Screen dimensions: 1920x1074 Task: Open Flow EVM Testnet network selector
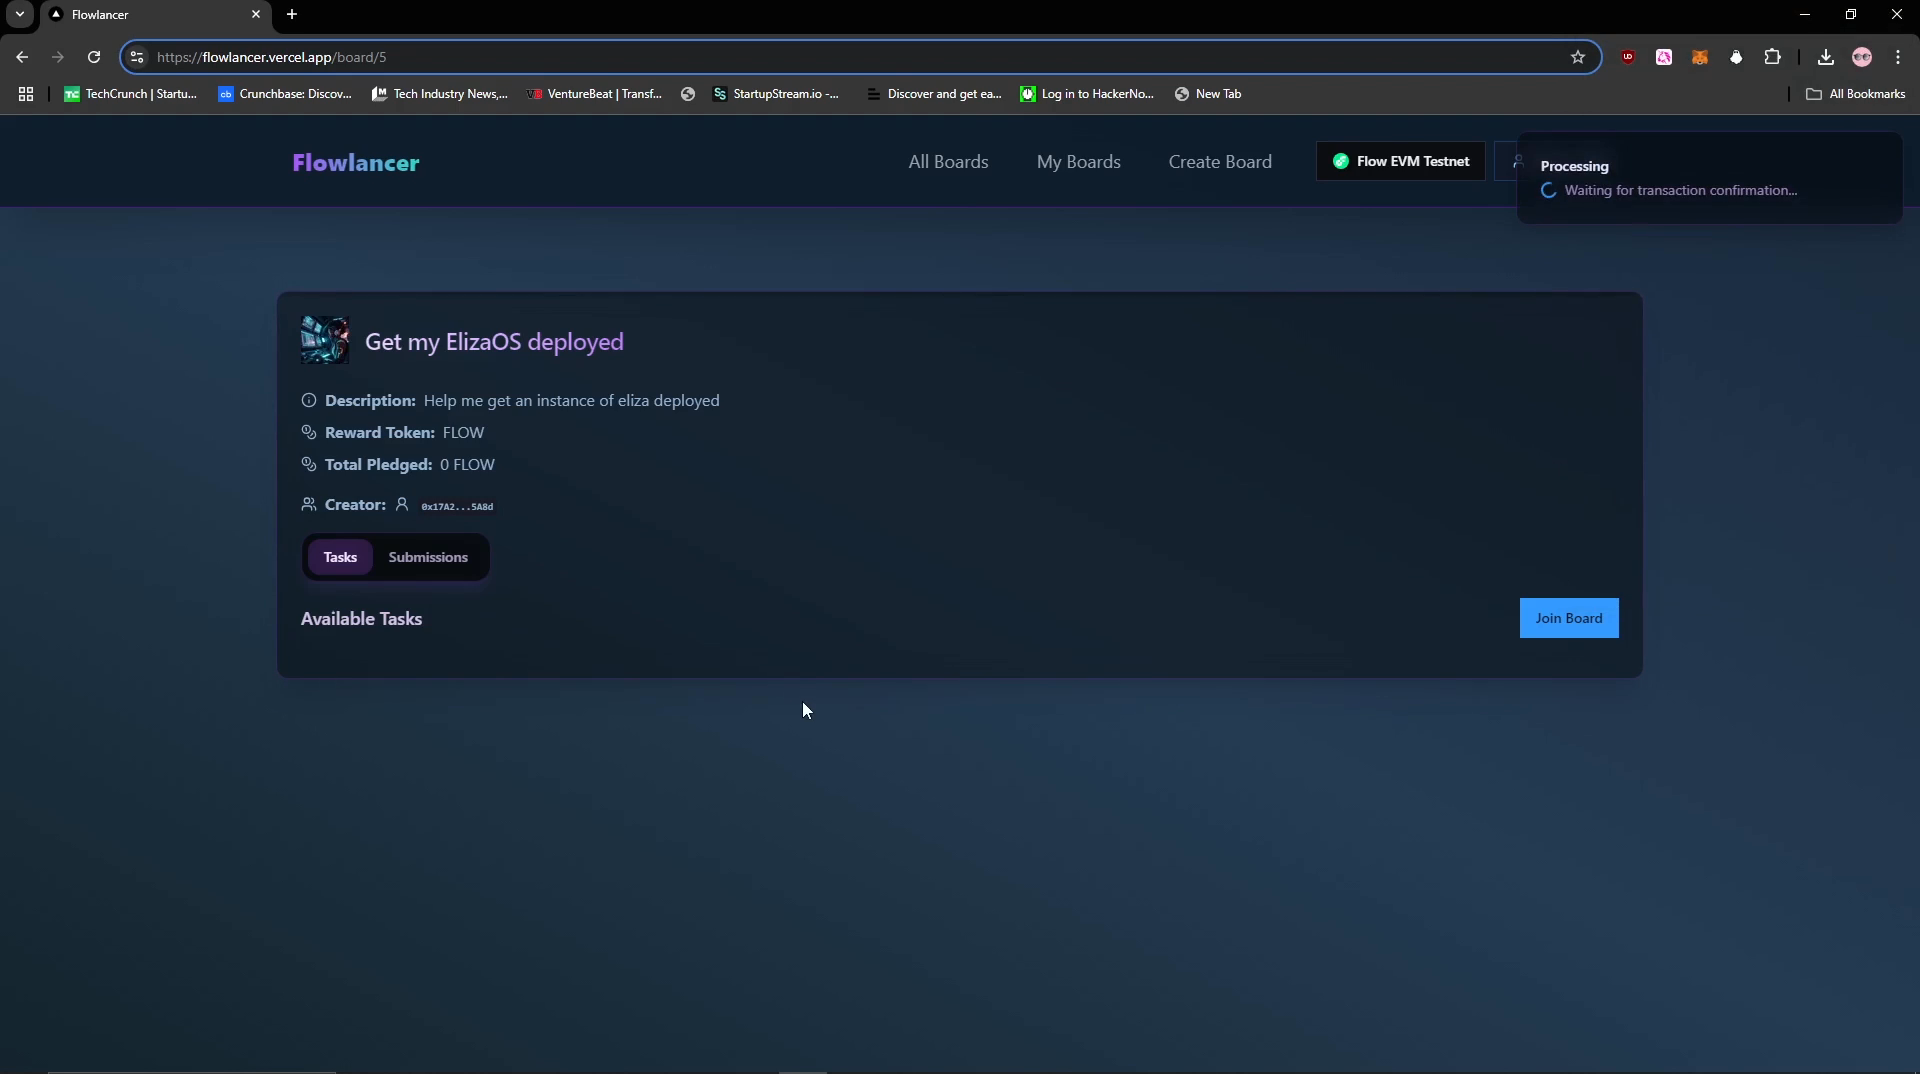point(1400,161)
